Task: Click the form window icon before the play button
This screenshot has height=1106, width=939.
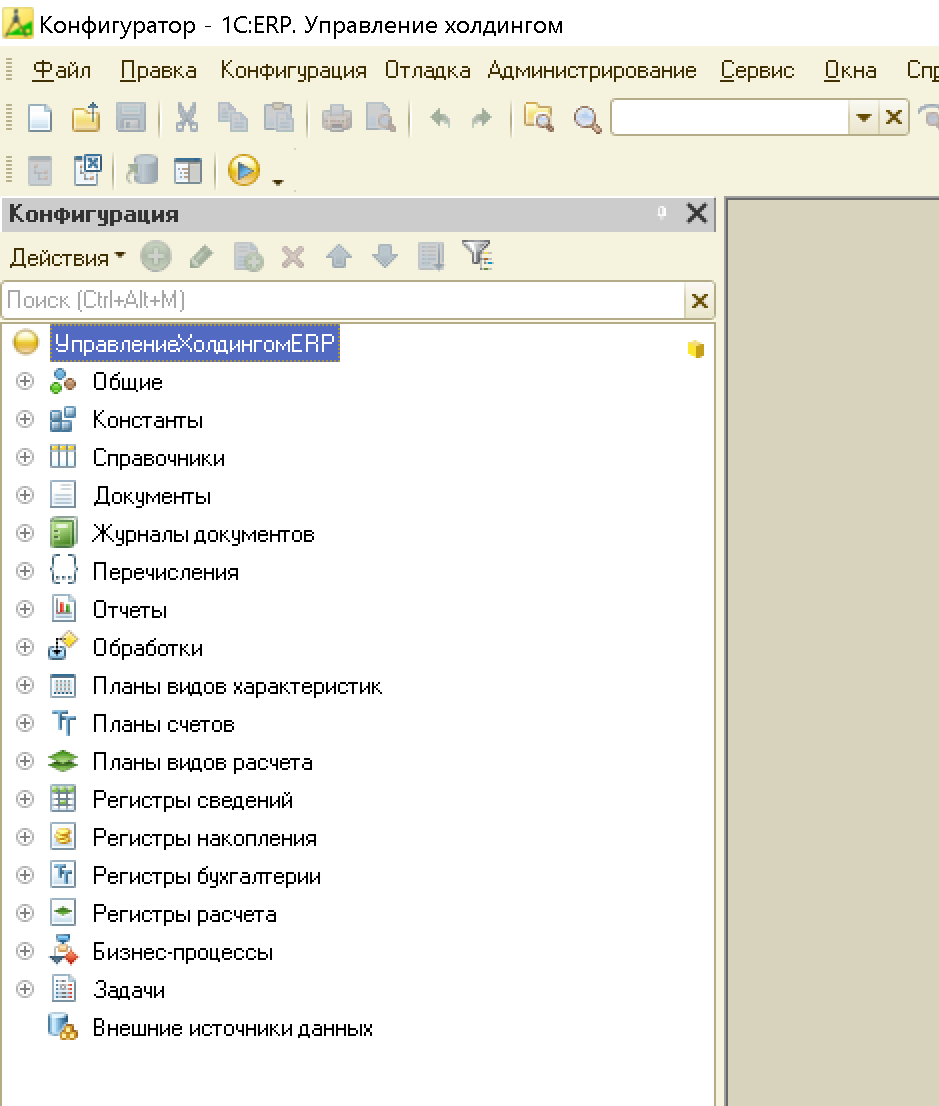Action: [x=188, y=171]
